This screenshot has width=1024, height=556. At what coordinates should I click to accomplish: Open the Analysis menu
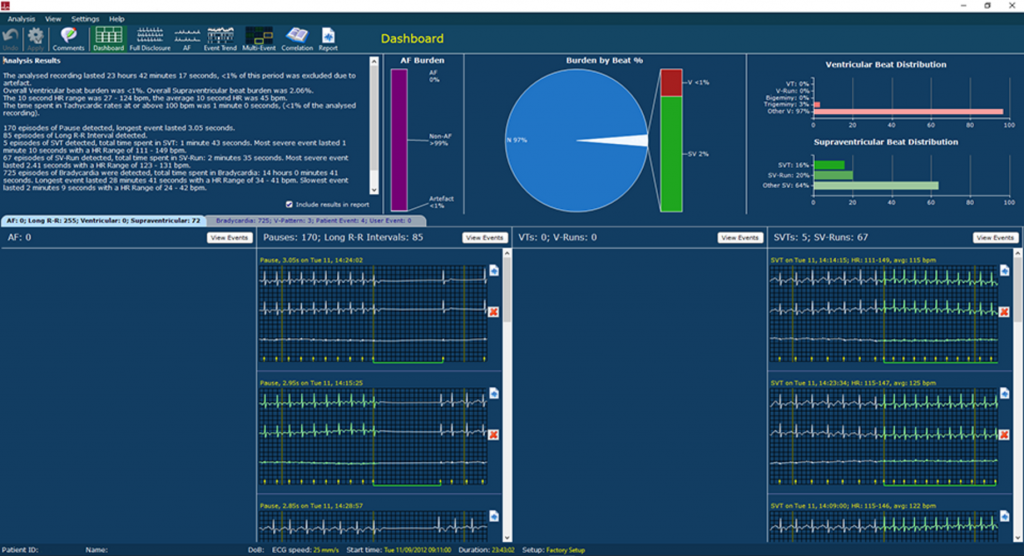(x=21, y=19)
